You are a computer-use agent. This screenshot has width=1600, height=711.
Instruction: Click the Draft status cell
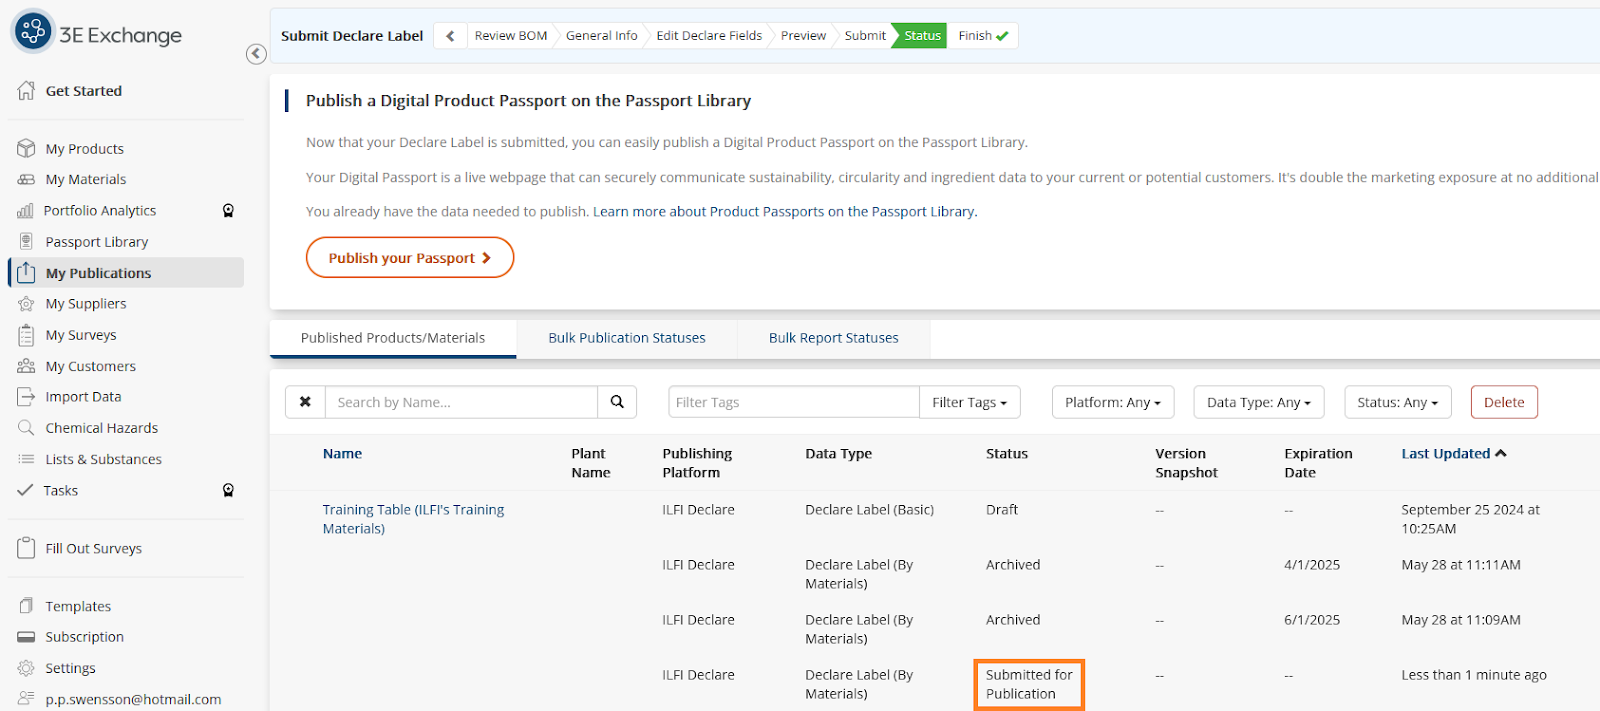tap(1002, 509)
